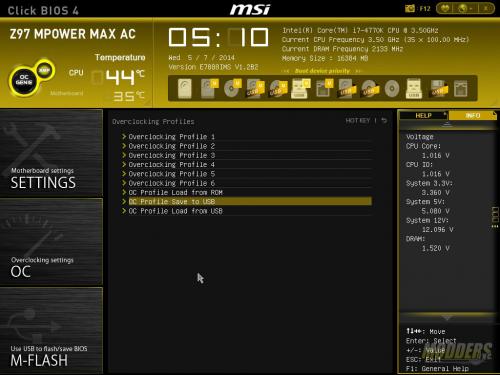The width and height of the screenshot is (500, 375).
Task: Click the F12 screenshot camera icon
Action: pyautogui.click(x=410, y=8)
